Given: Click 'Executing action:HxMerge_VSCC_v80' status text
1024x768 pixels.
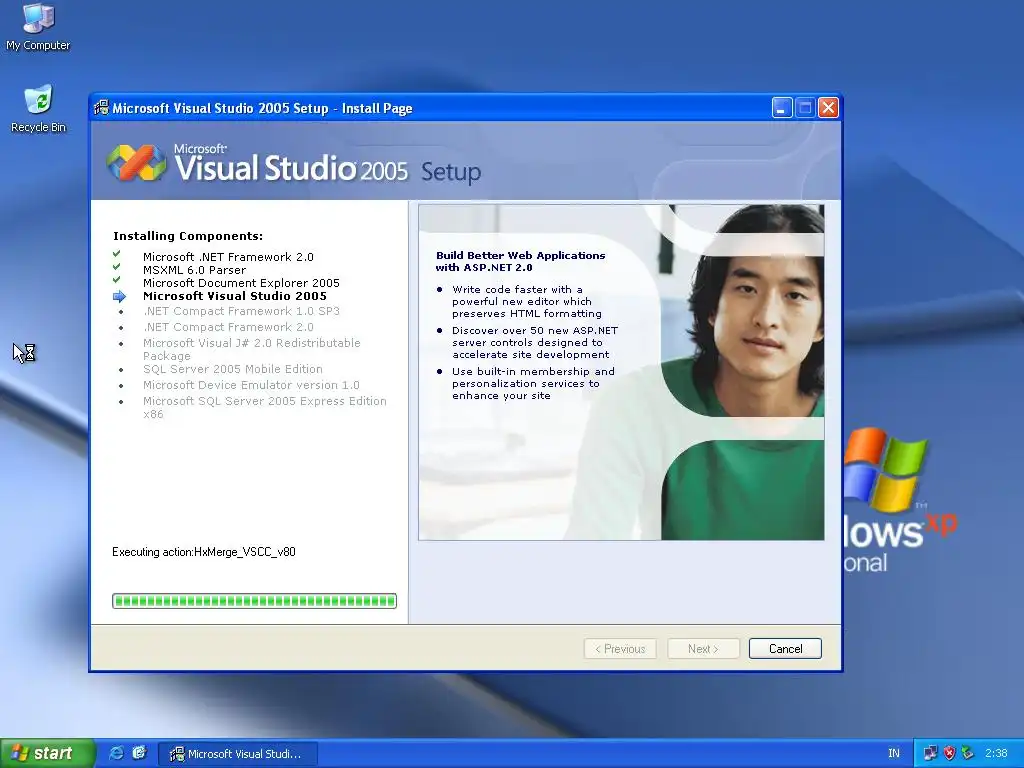Looking at the screenshot, I should click(204, 552).
